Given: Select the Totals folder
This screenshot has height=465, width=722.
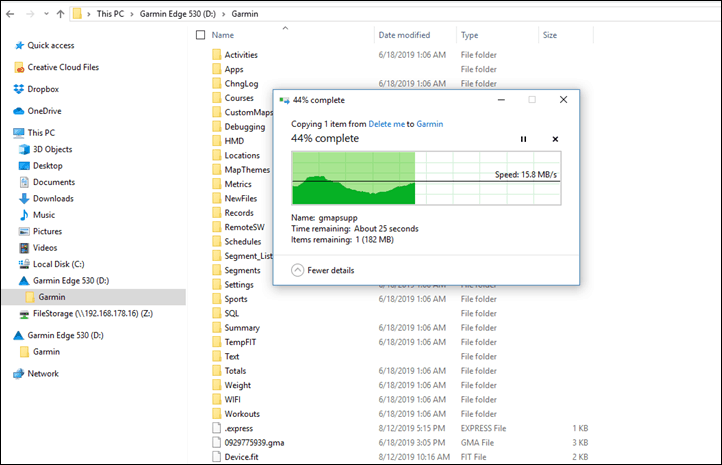Looking at the screenshot, I should coord(235,371).
